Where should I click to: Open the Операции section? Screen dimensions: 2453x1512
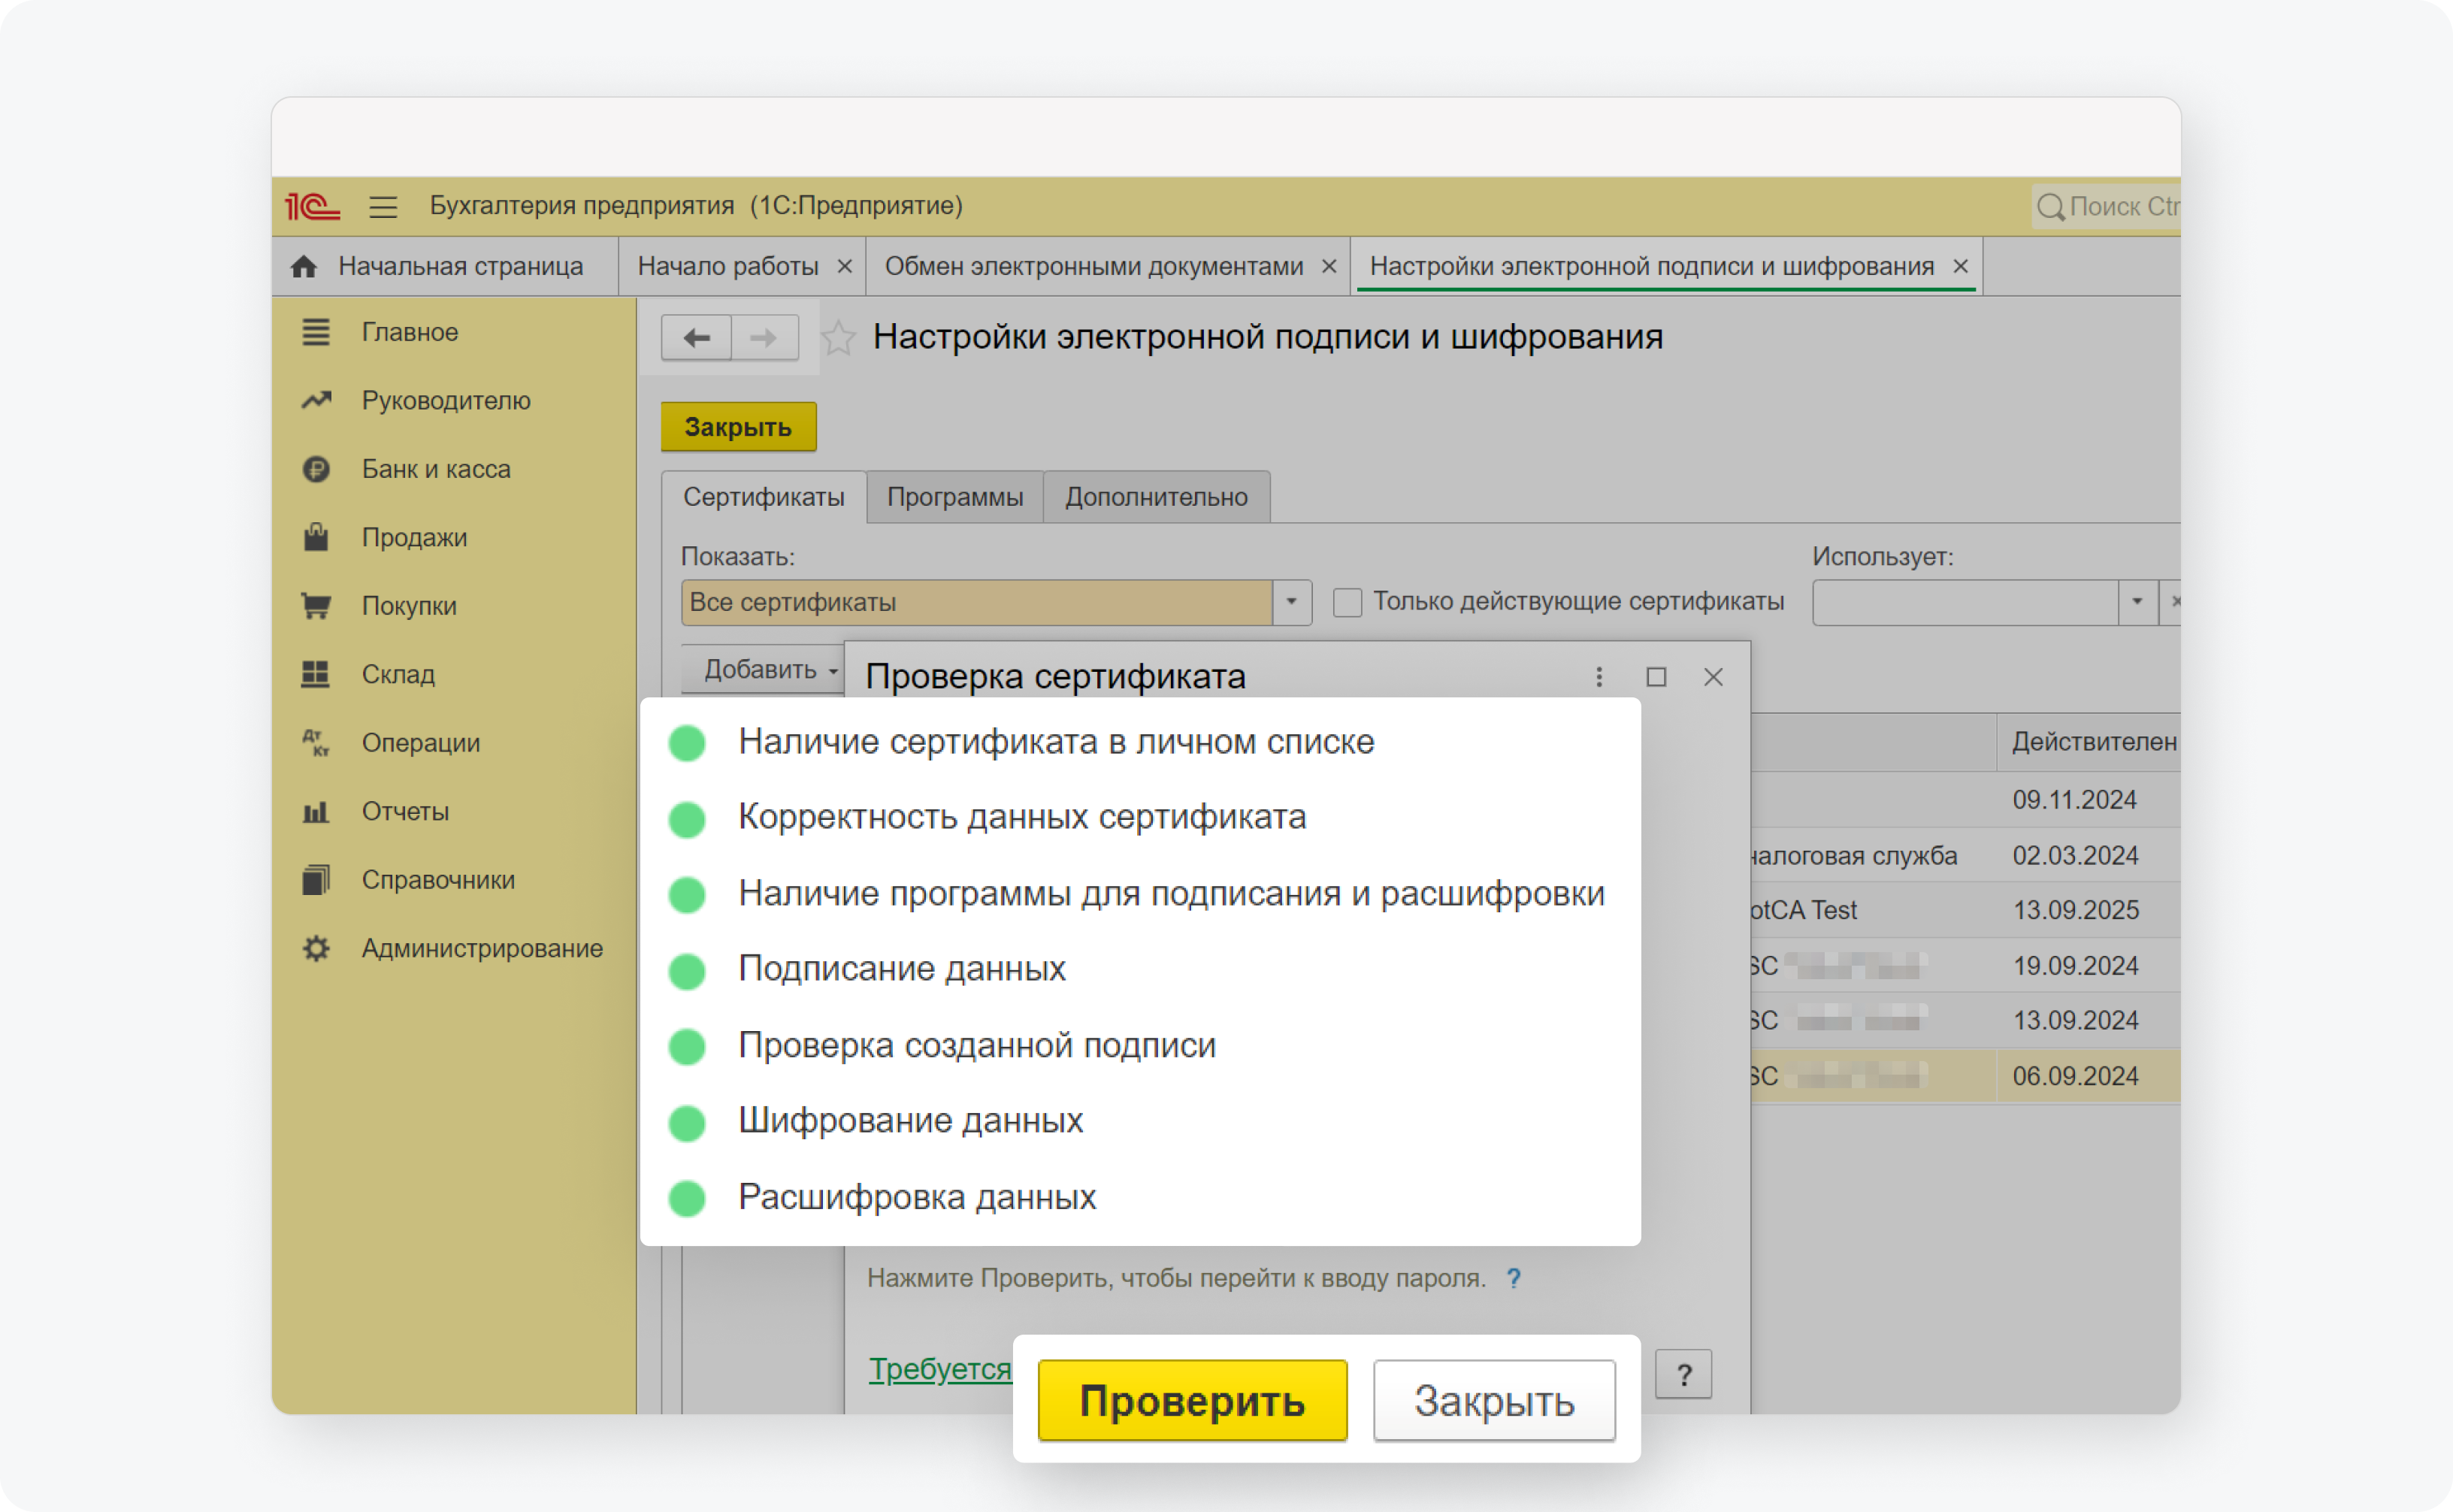421,743
